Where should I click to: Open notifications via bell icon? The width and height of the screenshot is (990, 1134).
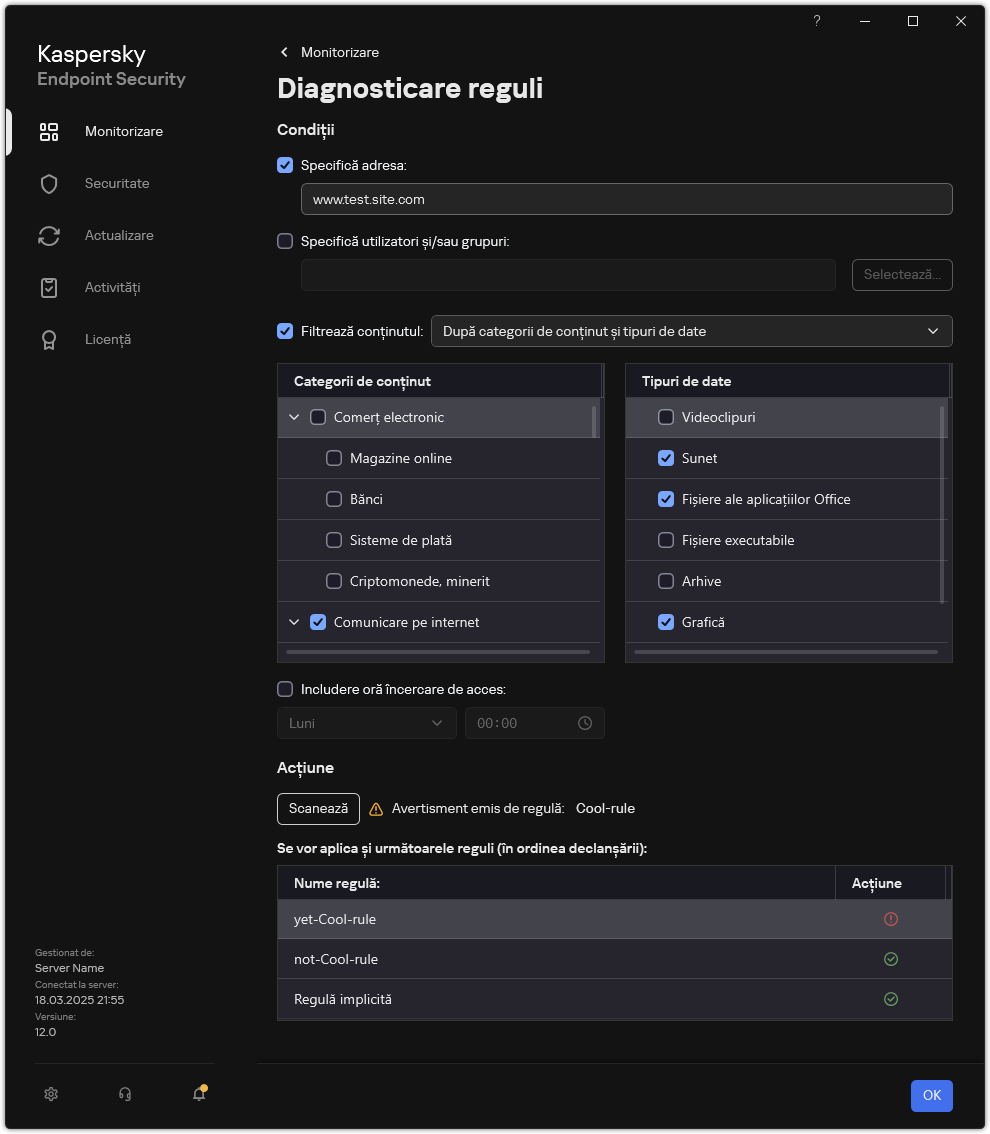tap(197, 1094)
